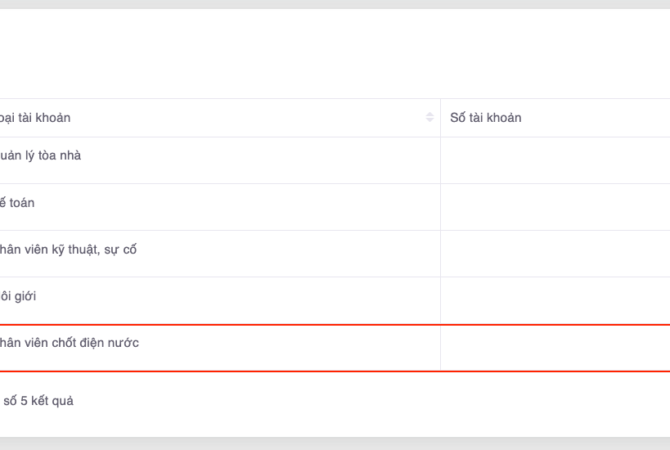Click account count cell for Quản lý tòa nhà
Screen dimensions: 670x450
[555, 160]
